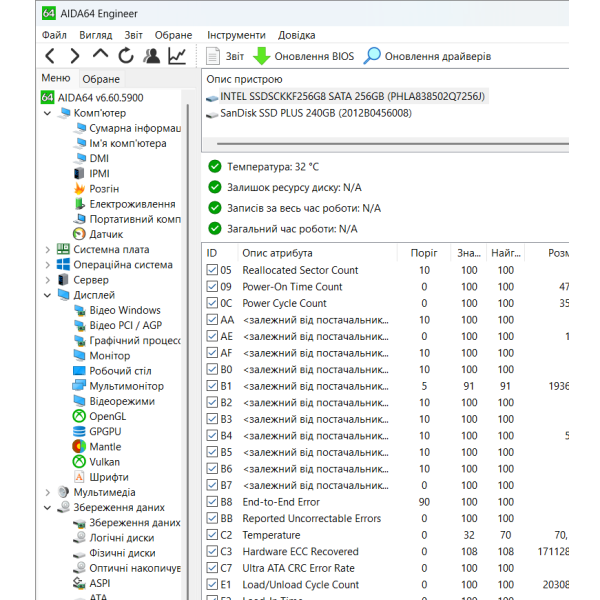The height and width of the screenshot is (600, 600).
Task: Open Фізичні диски tree item
Action: [114, 553]
